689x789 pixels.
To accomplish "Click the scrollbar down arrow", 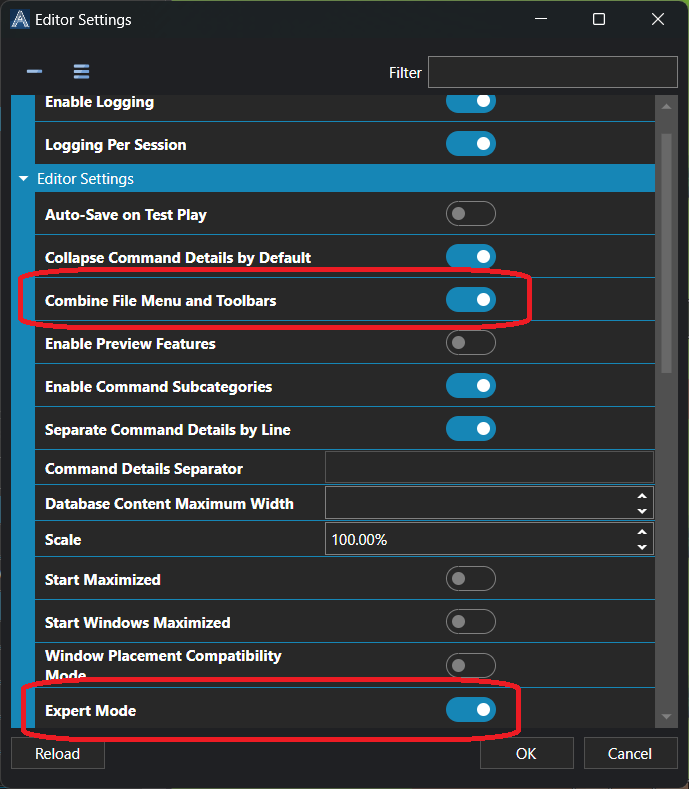I will pos(666,718).
